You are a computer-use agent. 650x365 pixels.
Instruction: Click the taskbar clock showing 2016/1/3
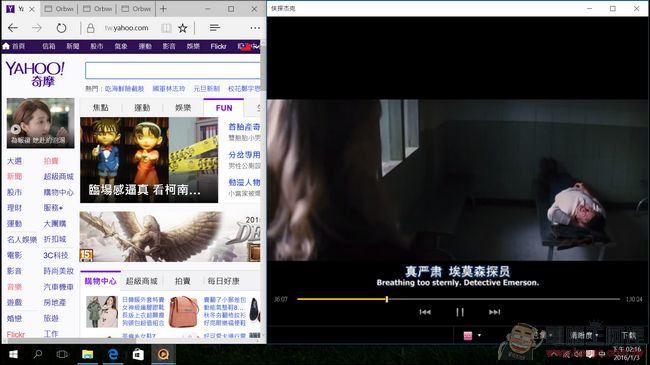[x=627, y=353]
